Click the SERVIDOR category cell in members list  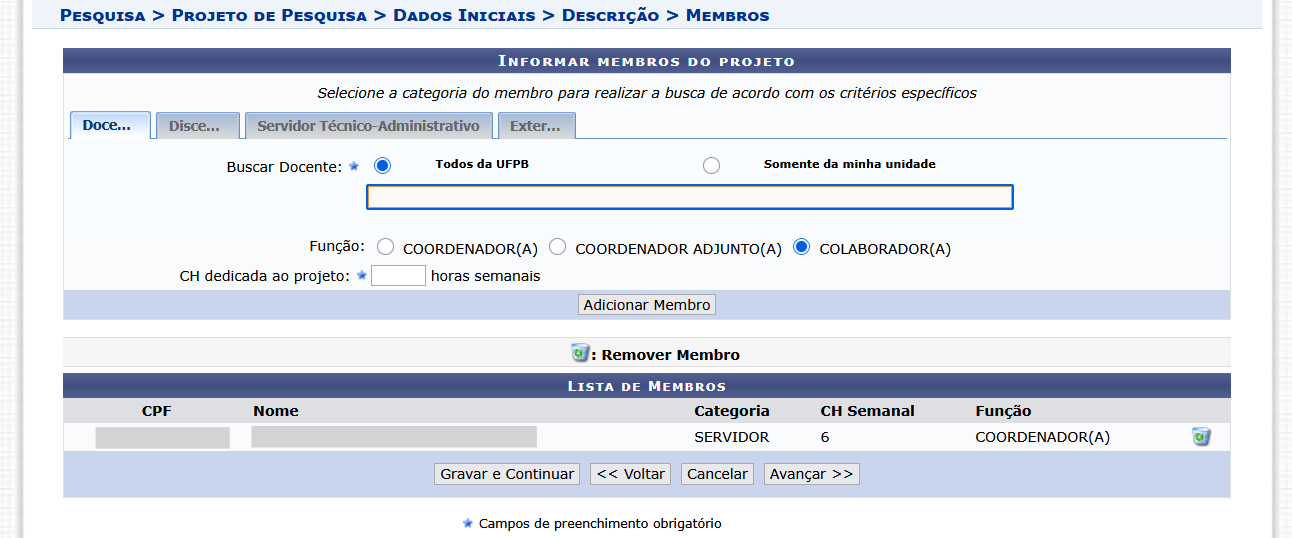click(731, 437)
